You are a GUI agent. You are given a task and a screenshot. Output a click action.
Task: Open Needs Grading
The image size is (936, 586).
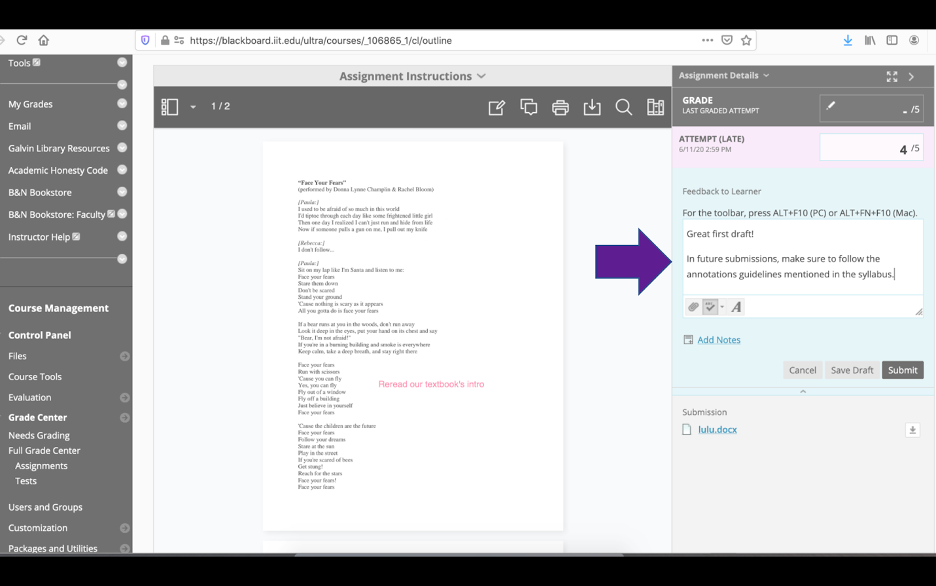coord(39,436)
